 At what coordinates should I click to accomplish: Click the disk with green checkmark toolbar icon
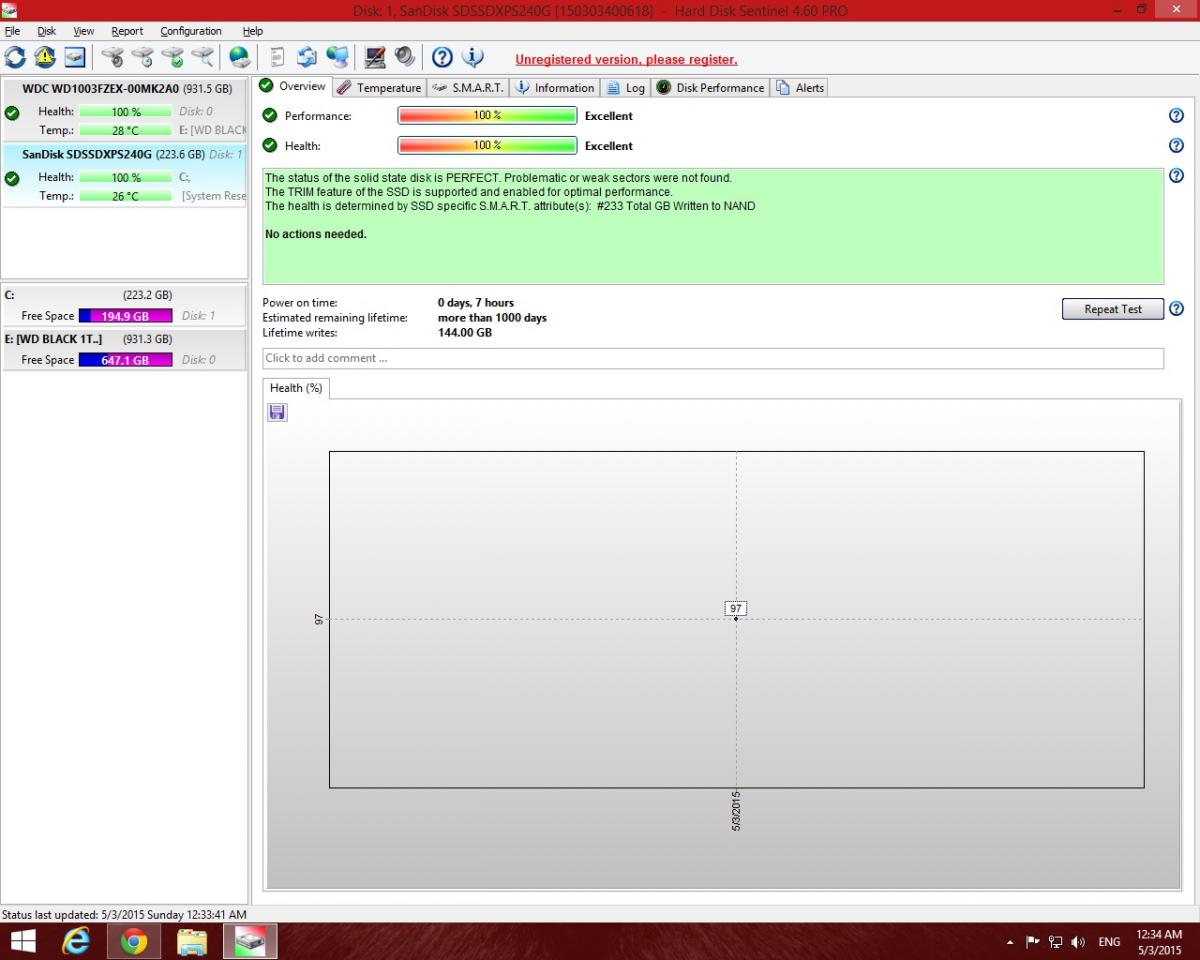pyautogui.click(x=172, y=57)
